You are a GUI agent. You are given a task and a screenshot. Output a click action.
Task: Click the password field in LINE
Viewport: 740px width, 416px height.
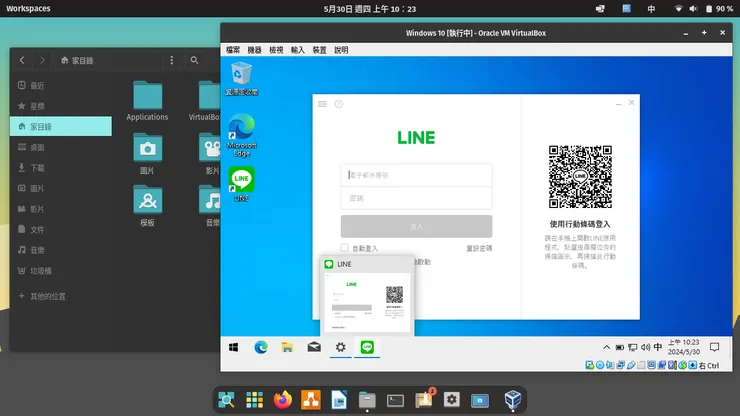point(416,198)
